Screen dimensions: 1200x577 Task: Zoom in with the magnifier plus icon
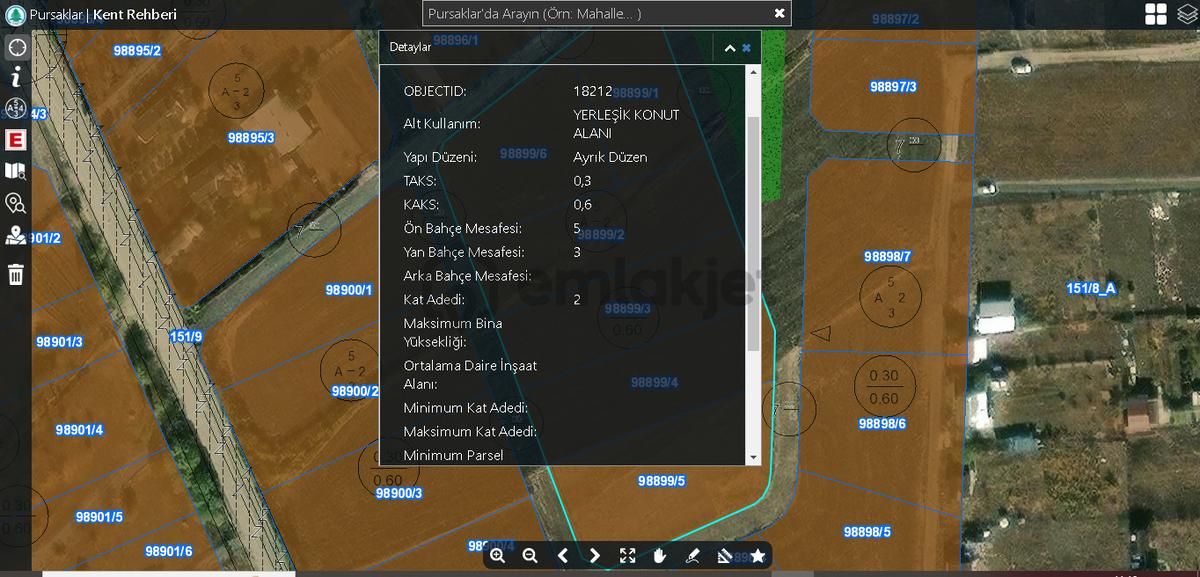coord(498,556)
